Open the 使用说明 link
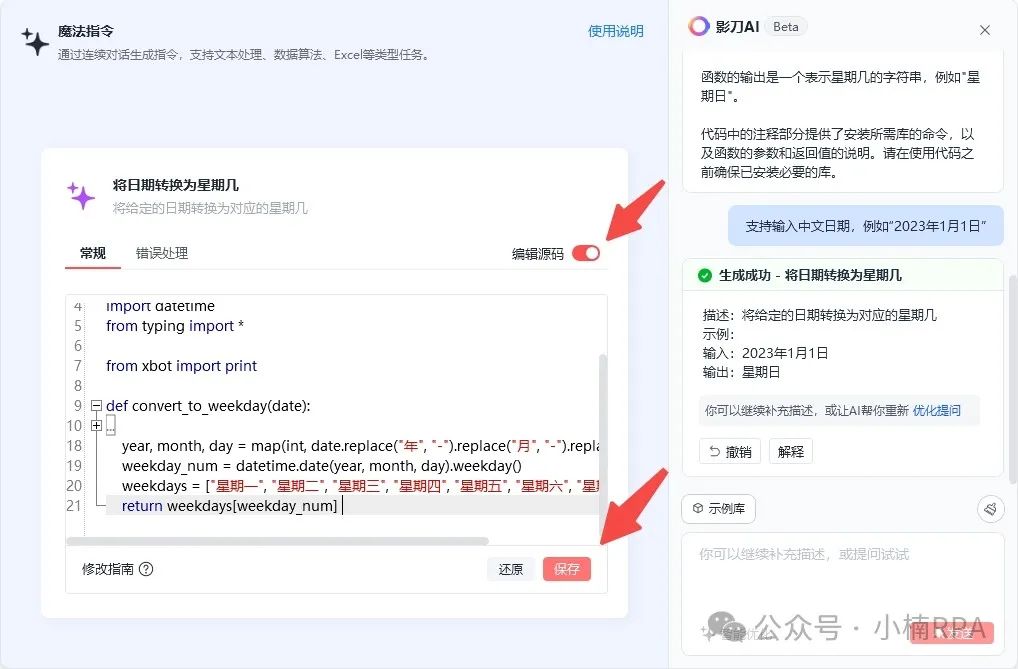This screenshot has height=669, width=1018. point(616,30)
